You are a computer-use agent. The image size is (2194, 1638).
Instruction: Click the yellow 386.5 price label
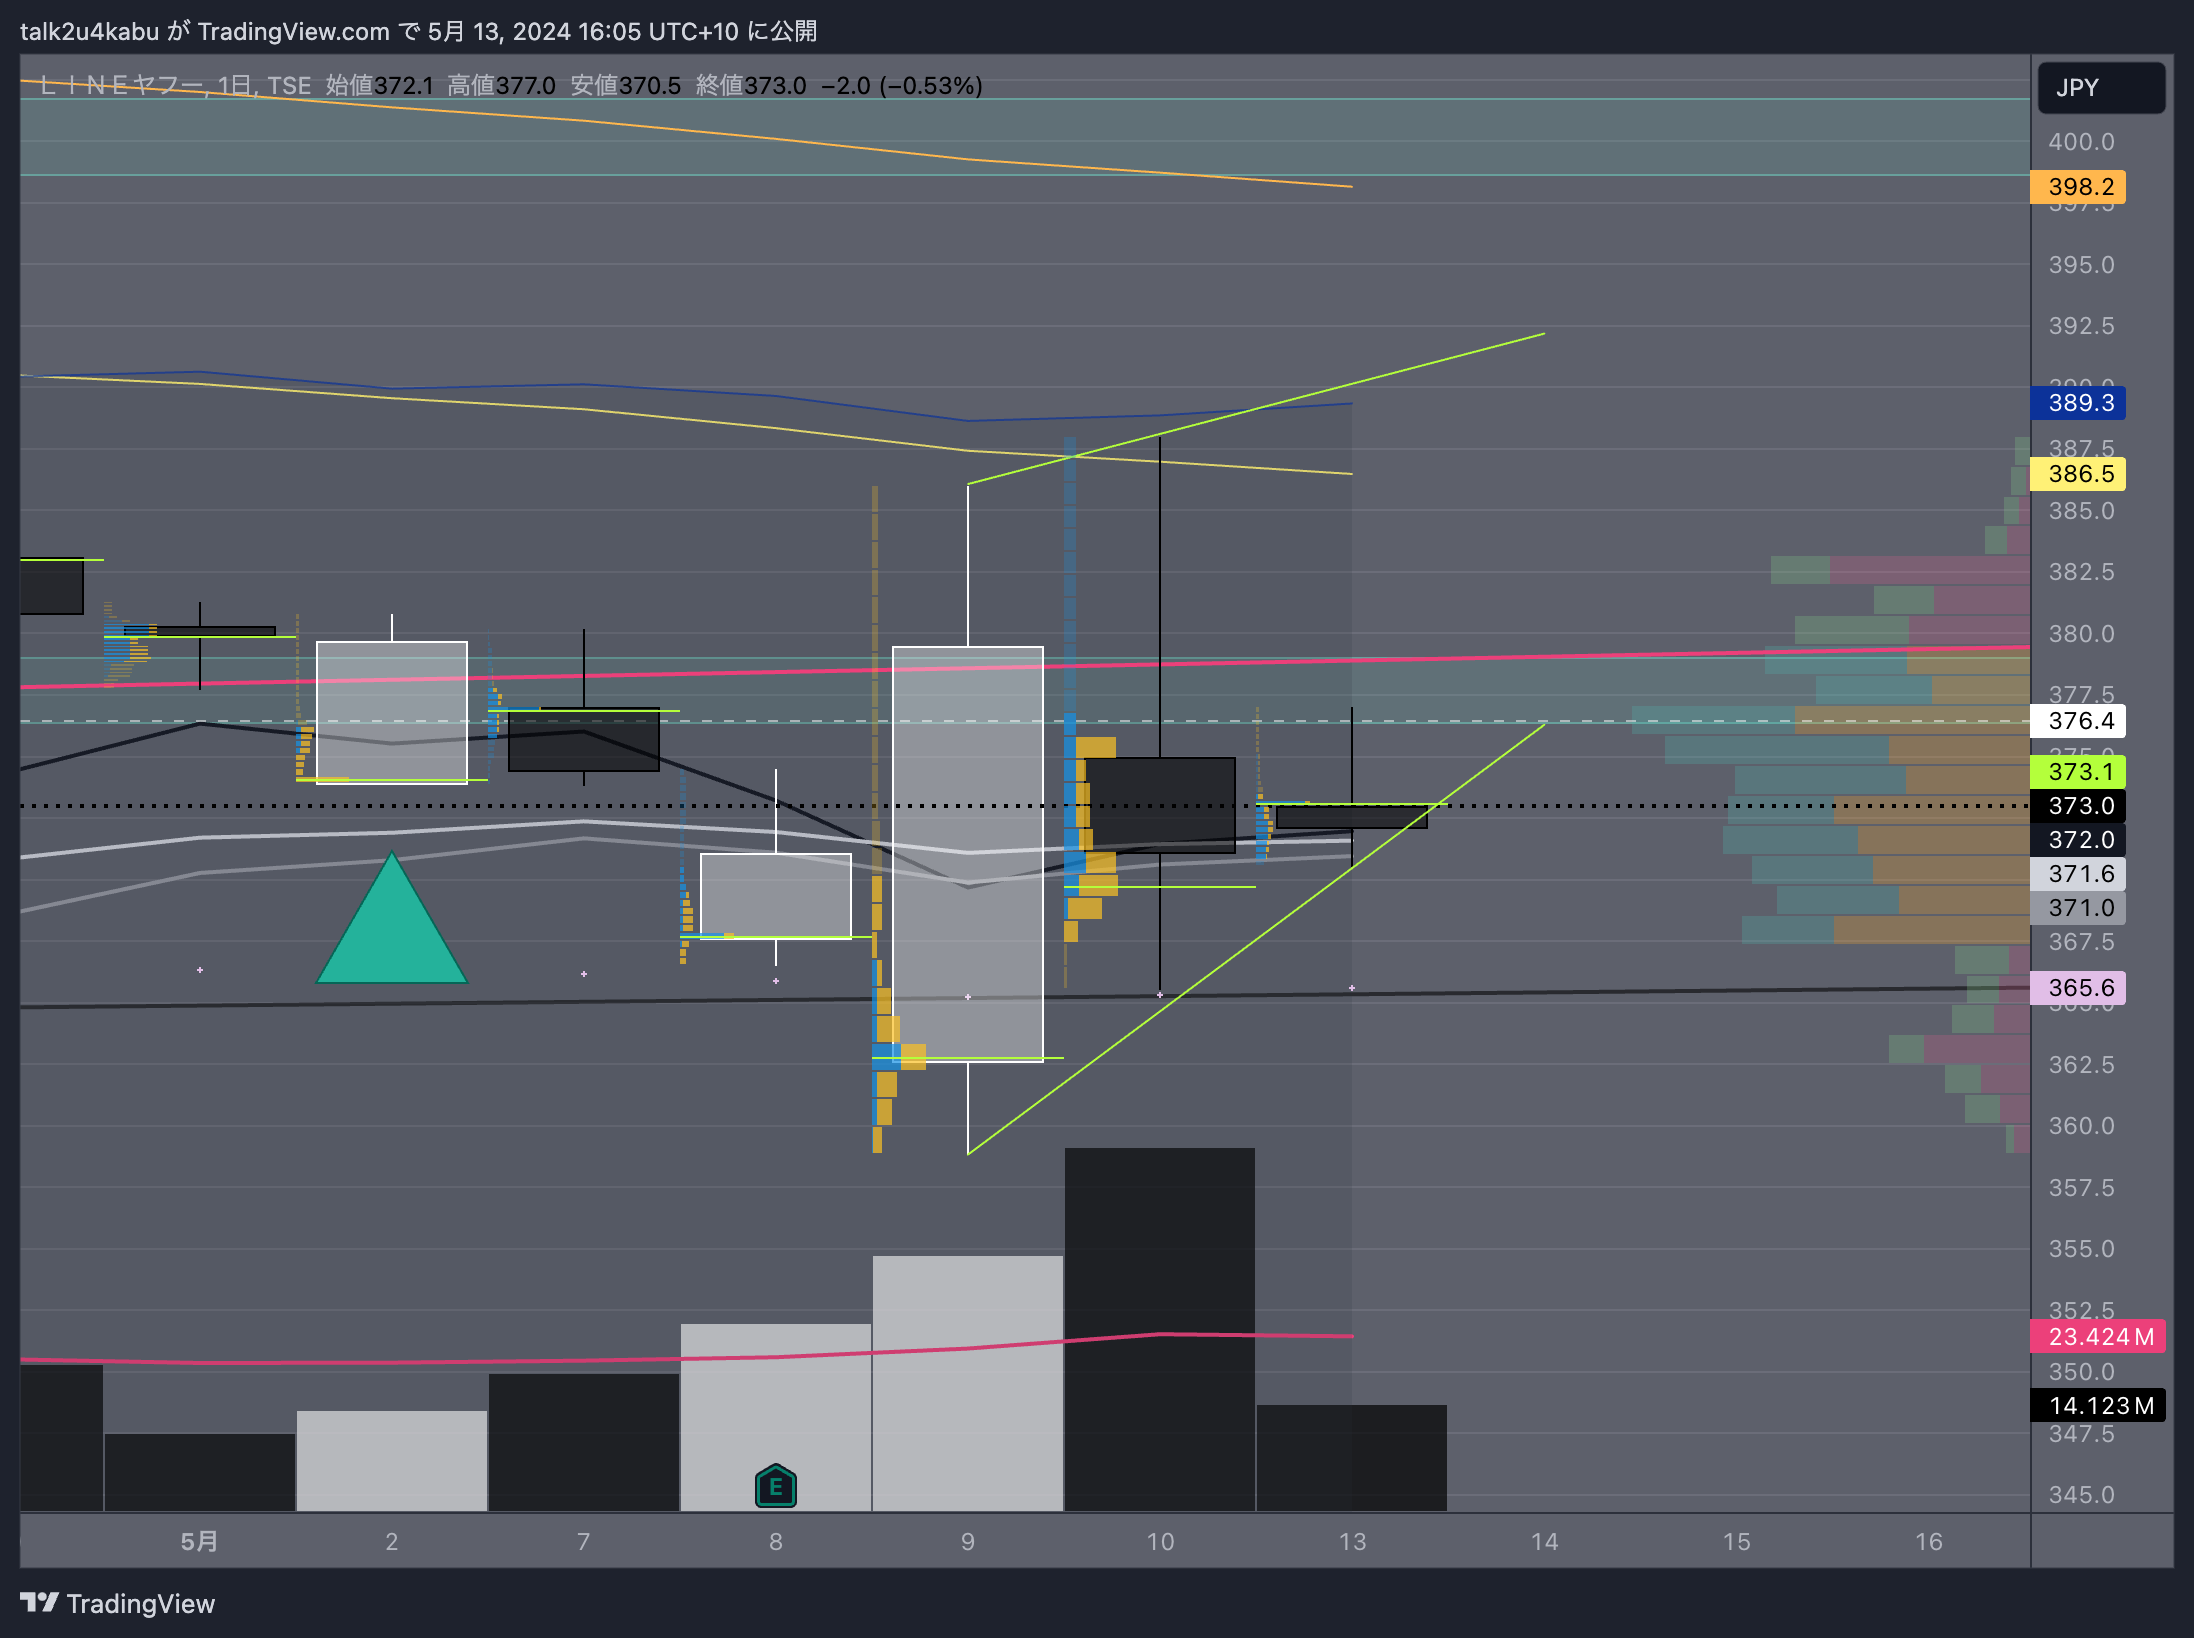click(2078, 474)
